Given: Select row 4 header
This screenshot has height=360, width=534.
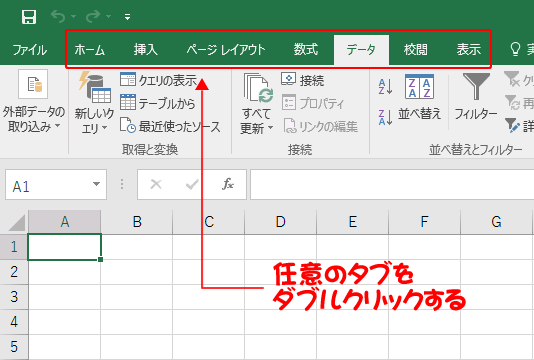Looking at the screenshot, I should coord(14,322).
